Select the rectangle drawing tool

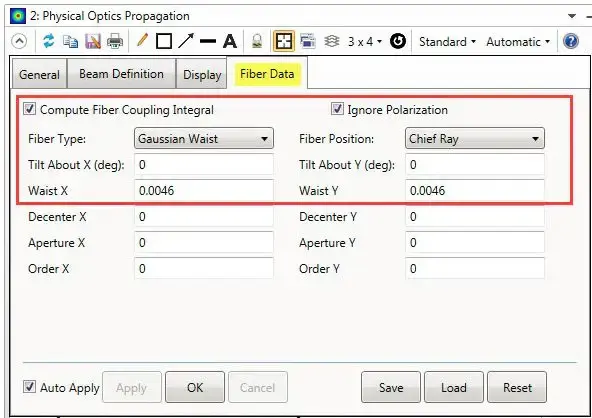(164, 41)
